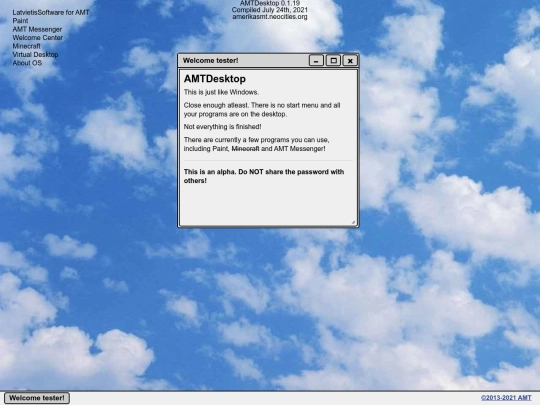540x405 pixels.
Task: Open LatvietisSoftware for AMT desktop link
Action: (x=51, y=12)
